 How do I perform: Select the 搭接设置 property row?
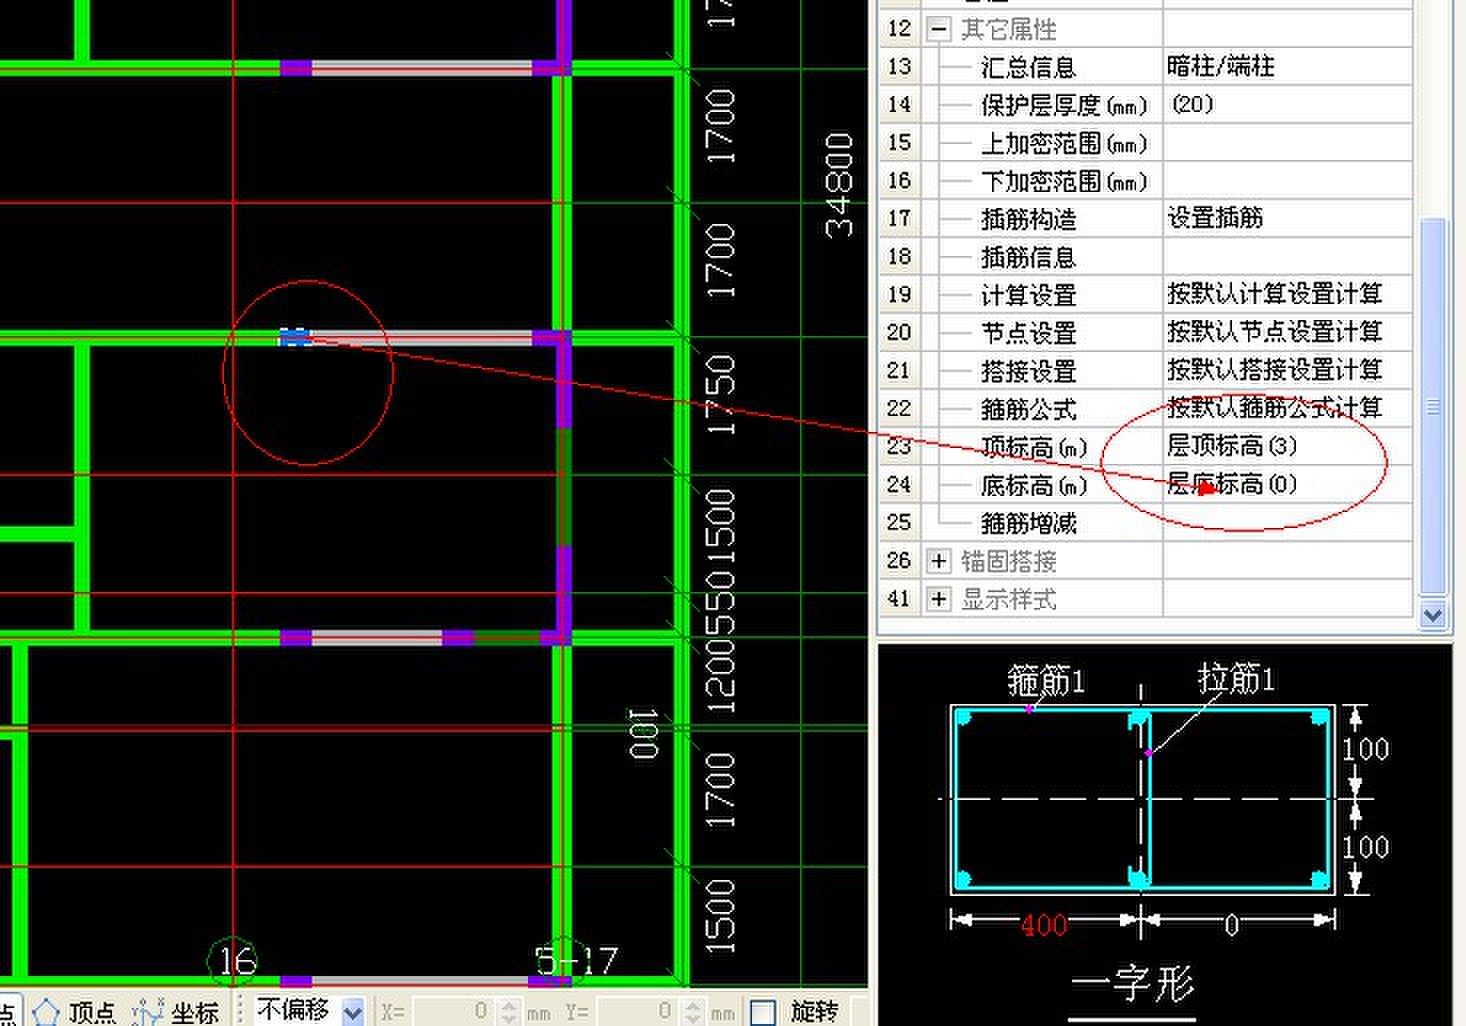click(x=1145, y=371)
